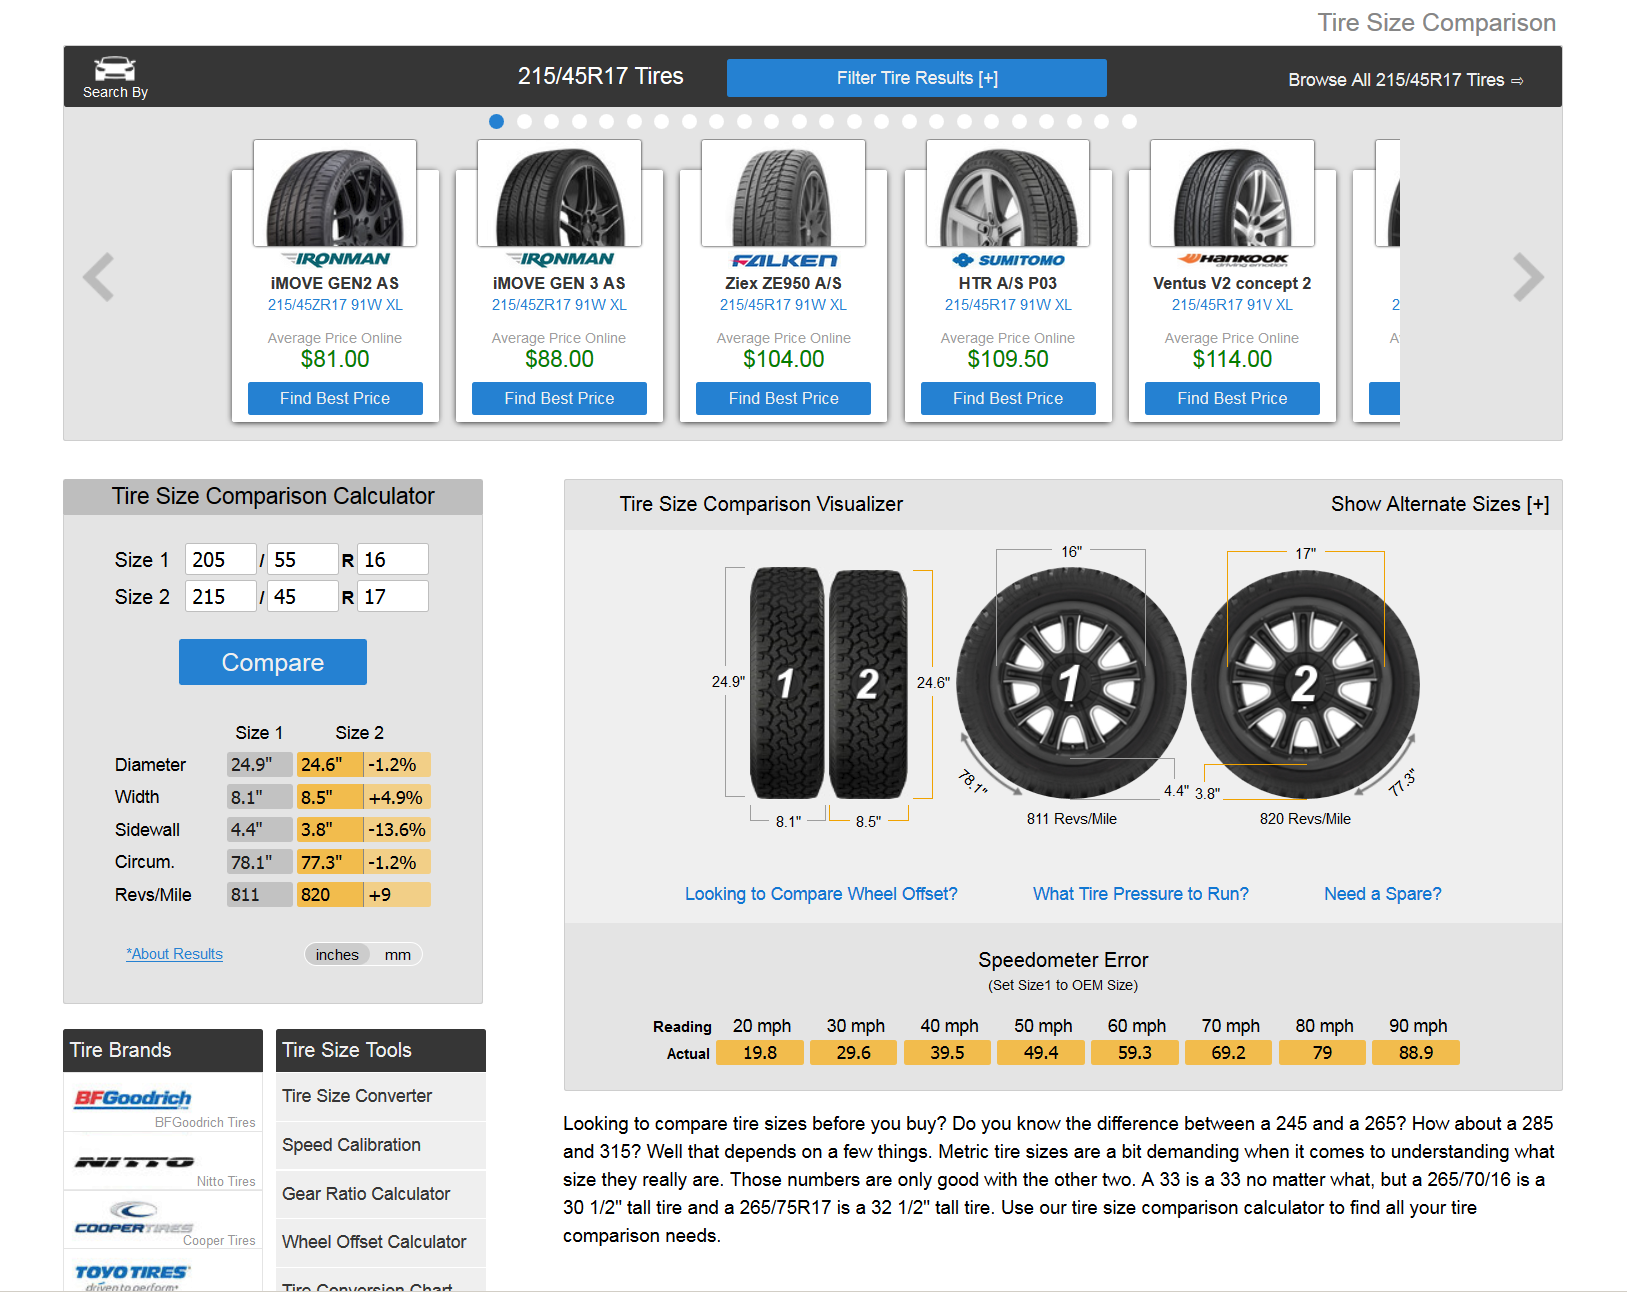Viewport: 1627px width, 1293px height.
Task: Open Tire Size Converter tool
Action: coord(357,1096)
